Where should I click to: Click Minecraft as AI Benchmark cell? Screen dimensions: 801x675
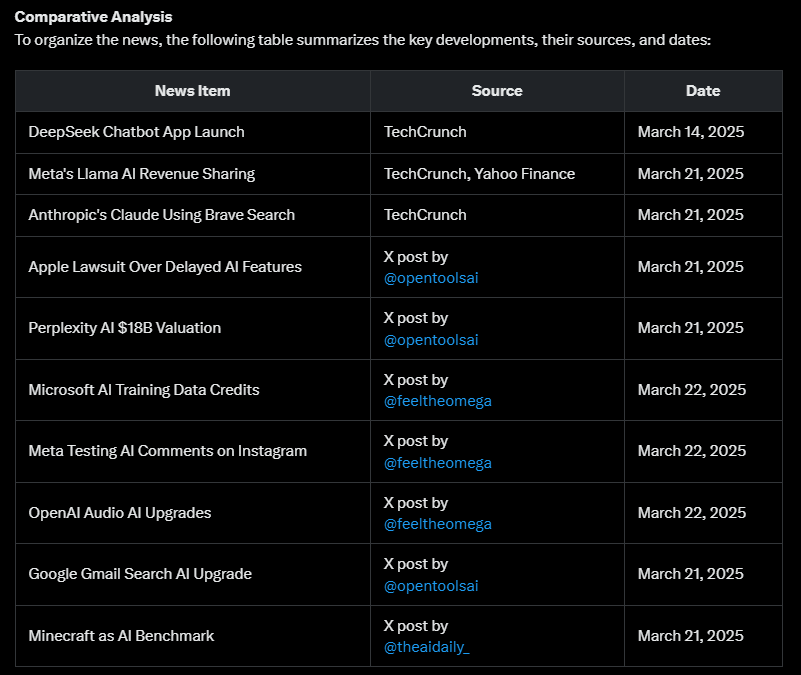pyautogui.click(x=121, y=636)
